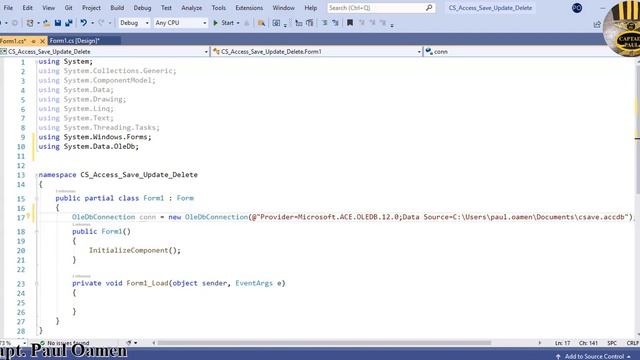Open the Window menu
This screenshot has width=640, height=360.
tap(283, 8)
